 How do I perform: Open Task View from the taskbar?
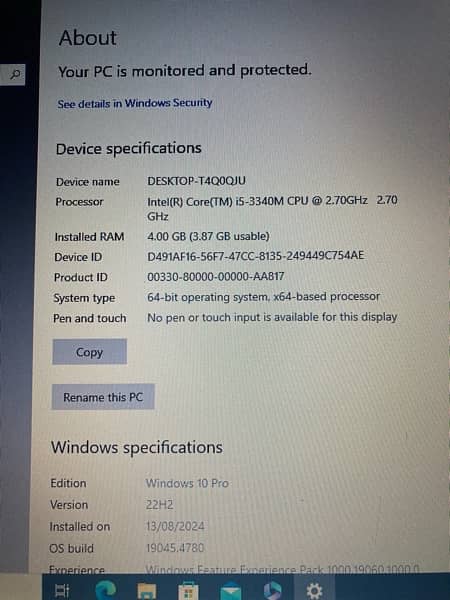point(62,590)
